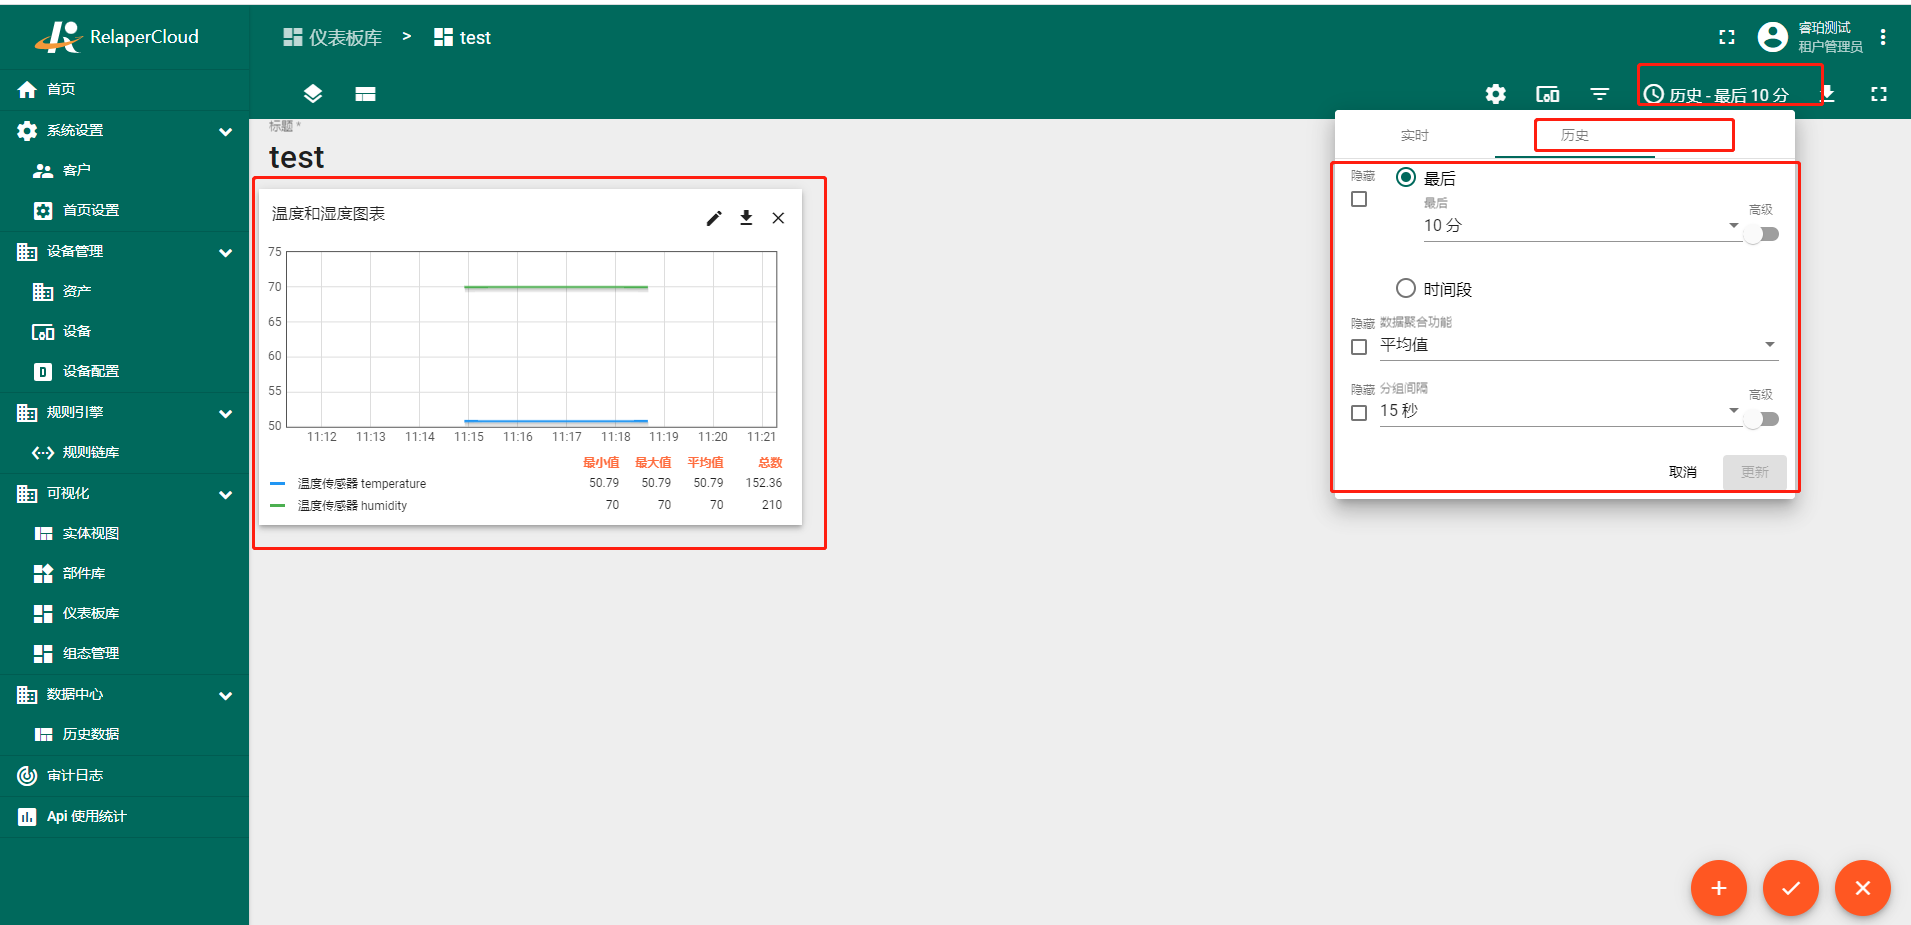Open the 10 分 interval dropdown

[x=1582, y=226]
